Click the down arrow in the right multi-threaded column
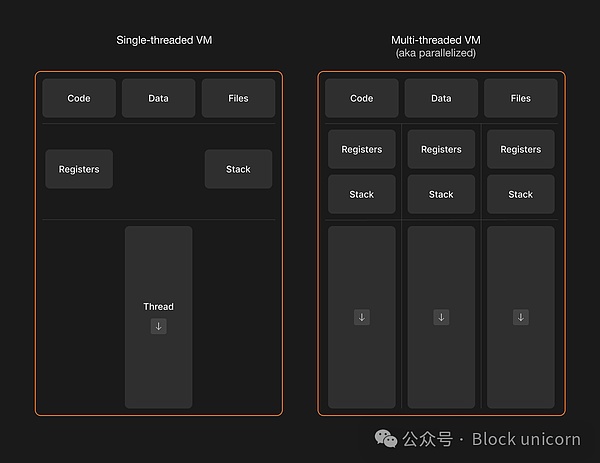This screenshot has width=600, height=463. [521, 317]
